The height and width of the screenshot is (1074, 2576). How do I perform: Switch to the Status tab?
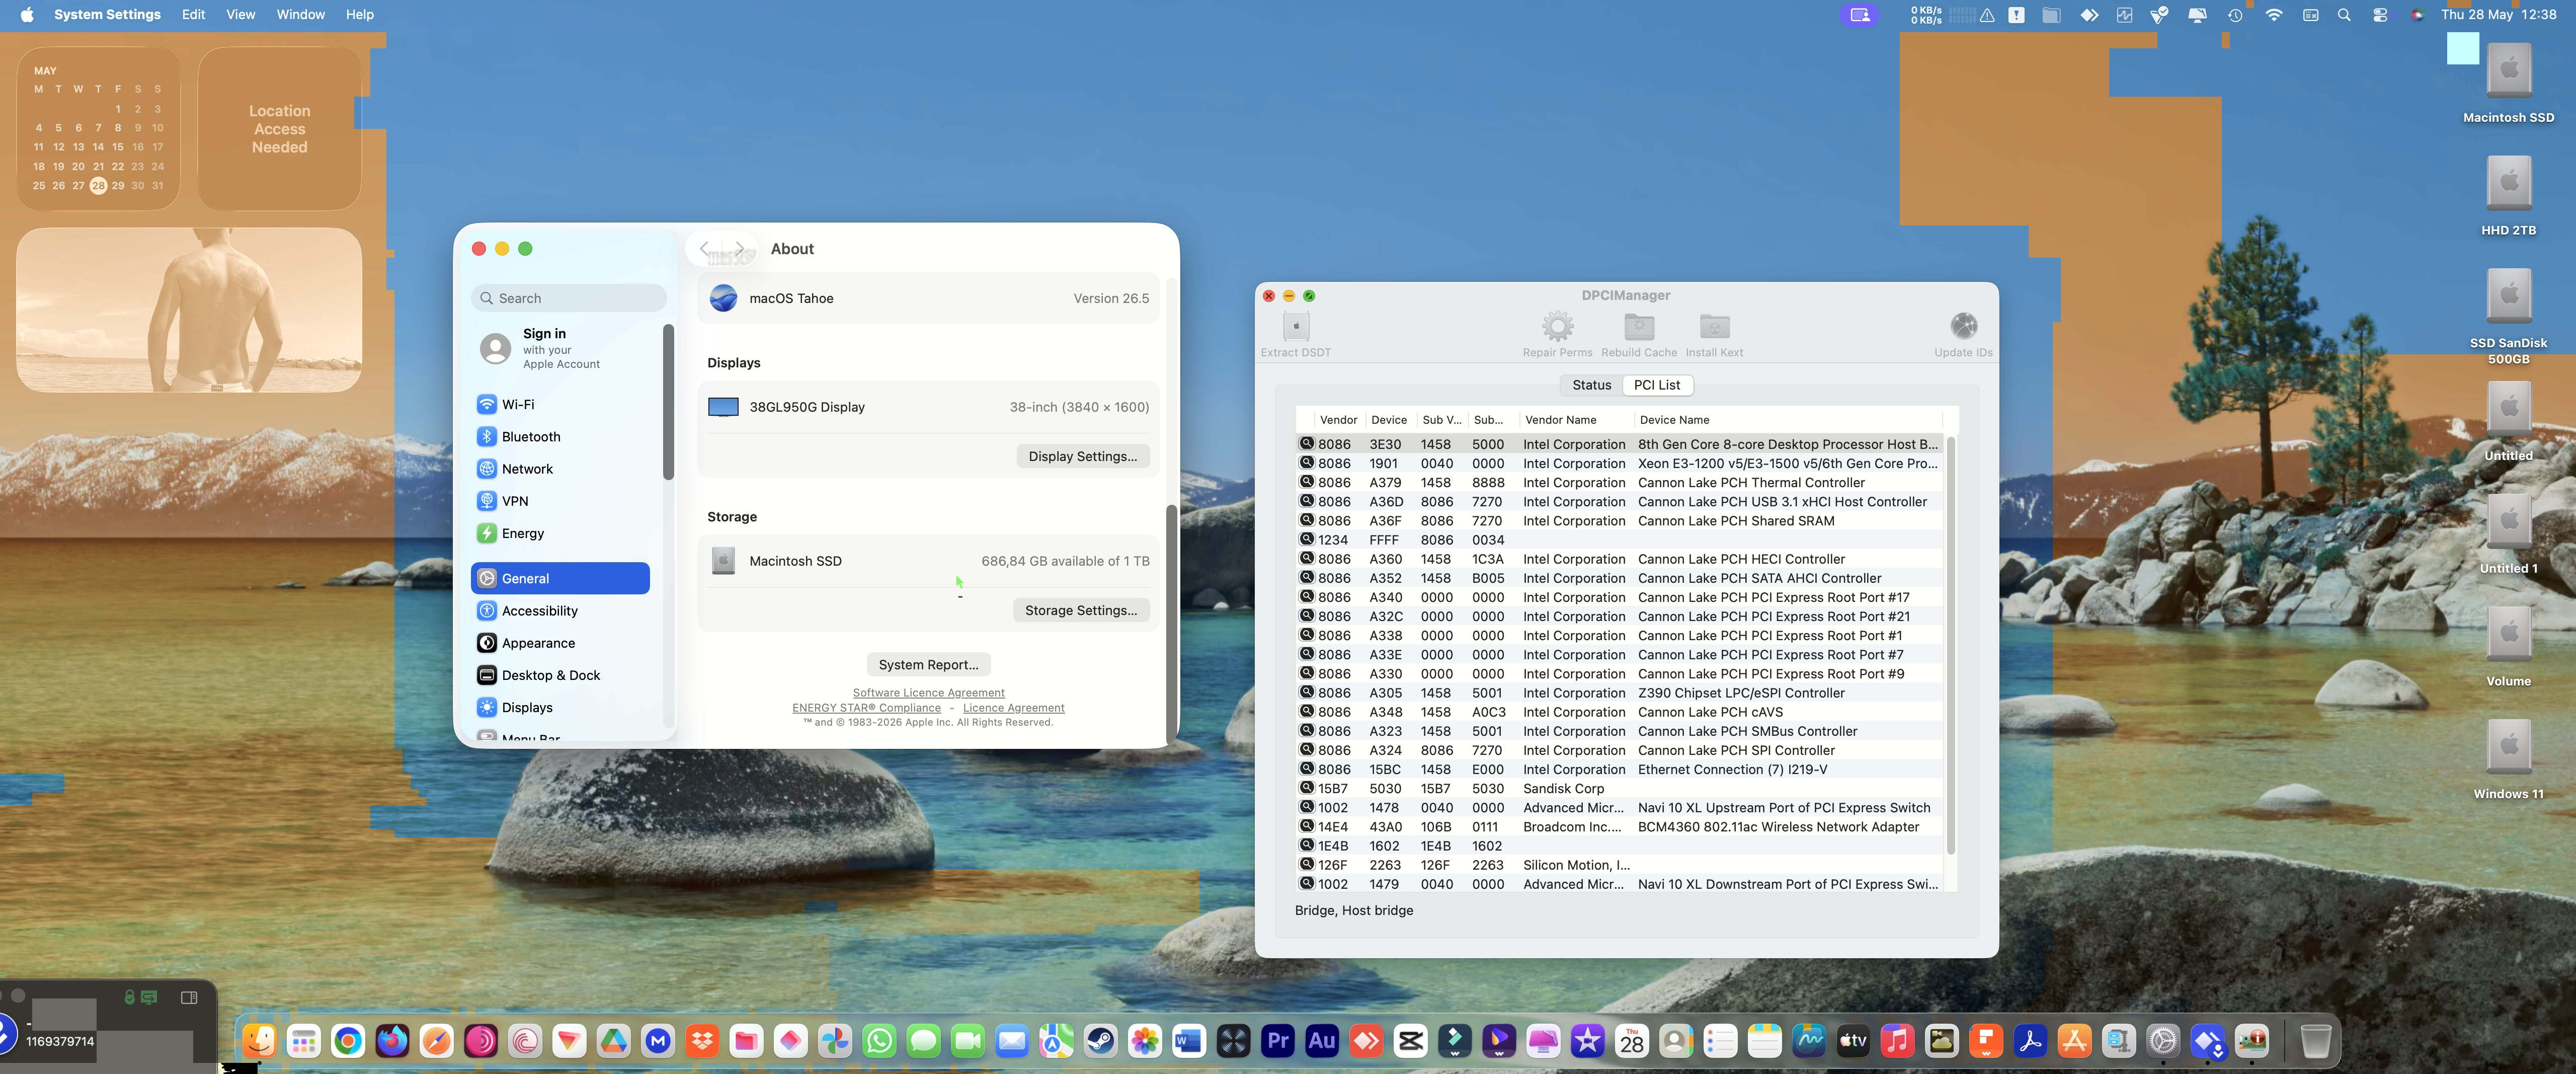(x=1591, y=385)
